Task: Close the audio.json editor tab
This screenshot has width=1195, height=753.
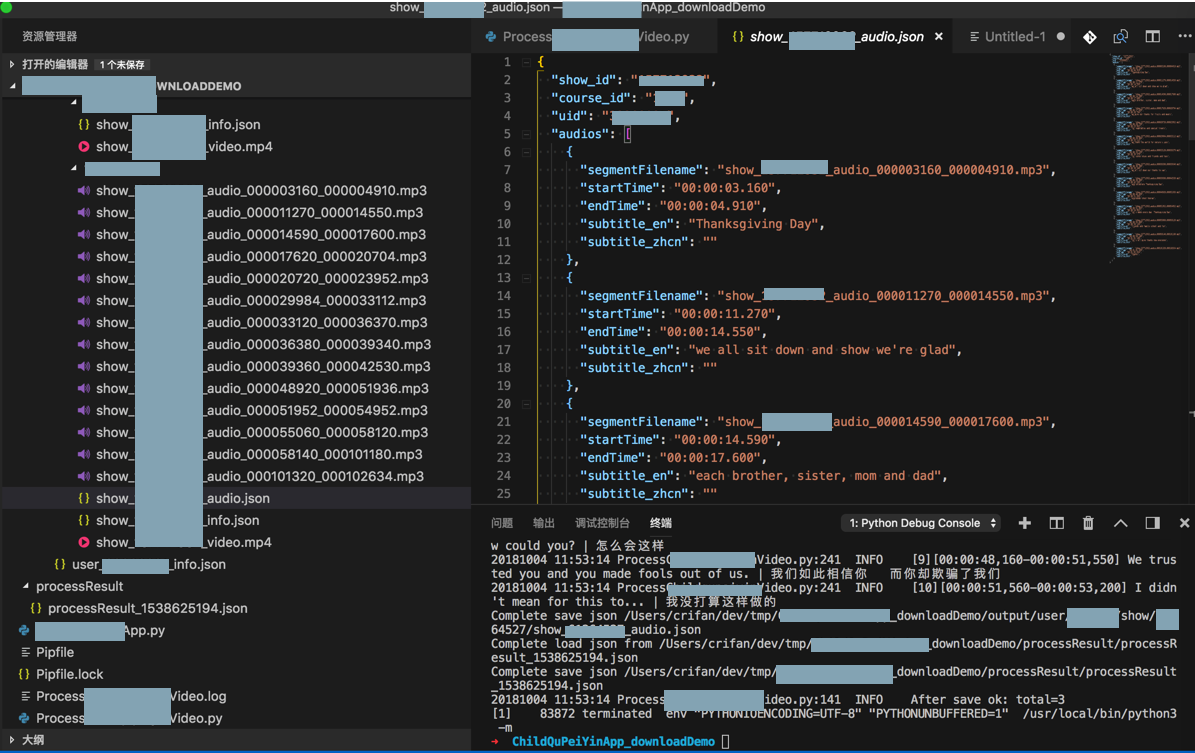Action: [939, 37]
